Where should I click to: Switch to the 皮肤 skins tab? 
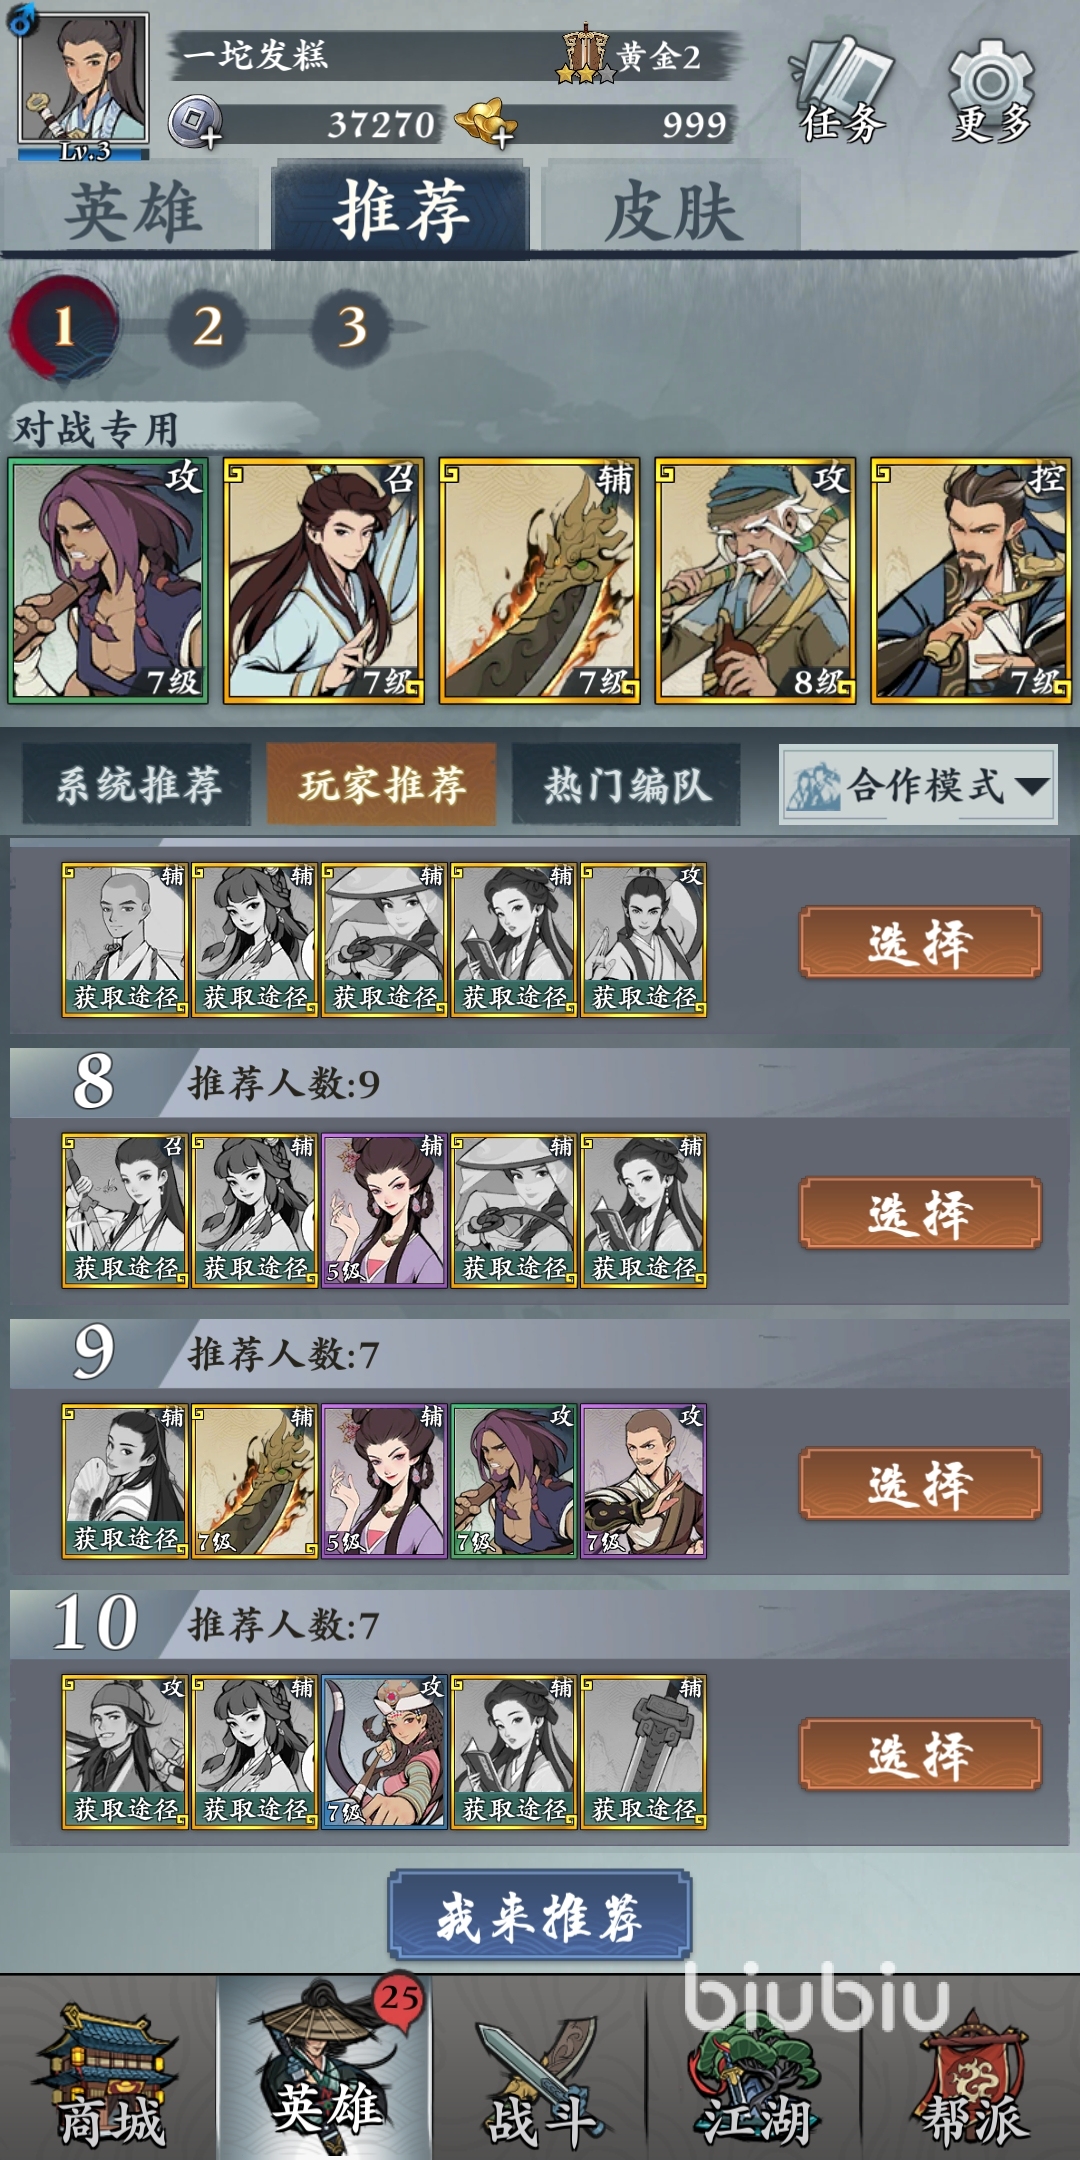[x=672, y=210]
